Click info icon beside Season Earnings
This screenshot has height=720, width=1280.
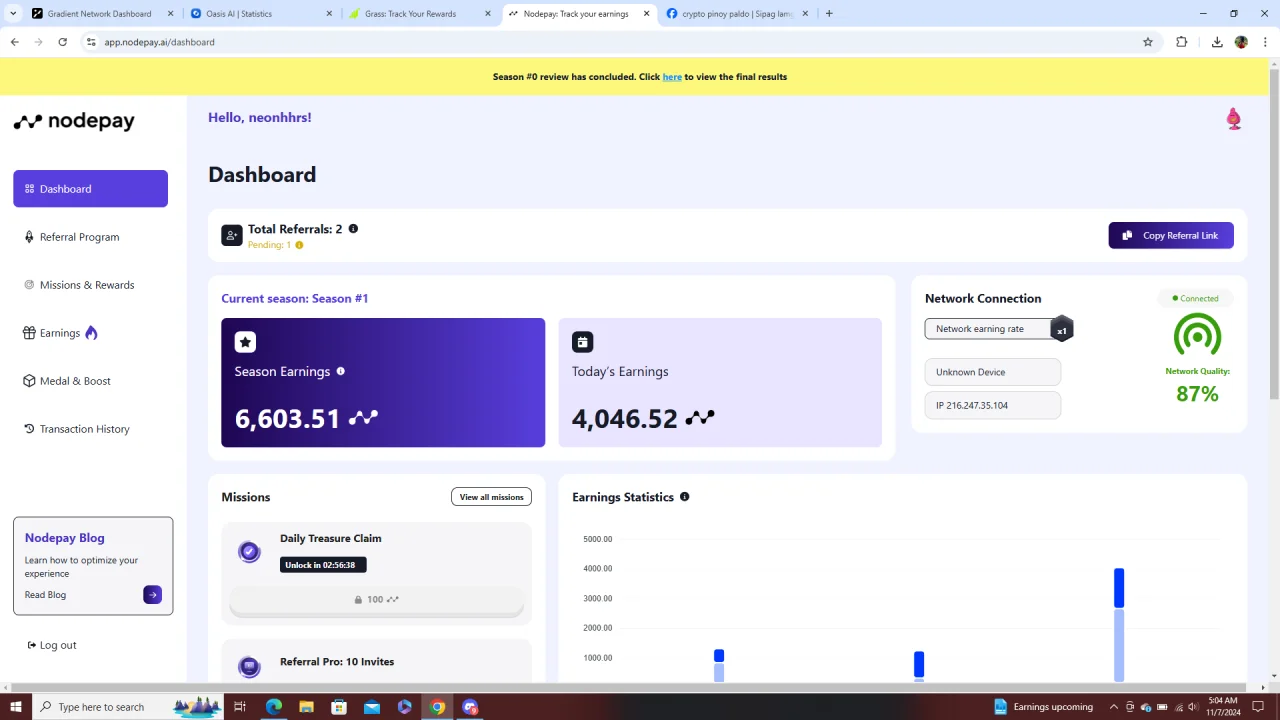tap(340, 371)
